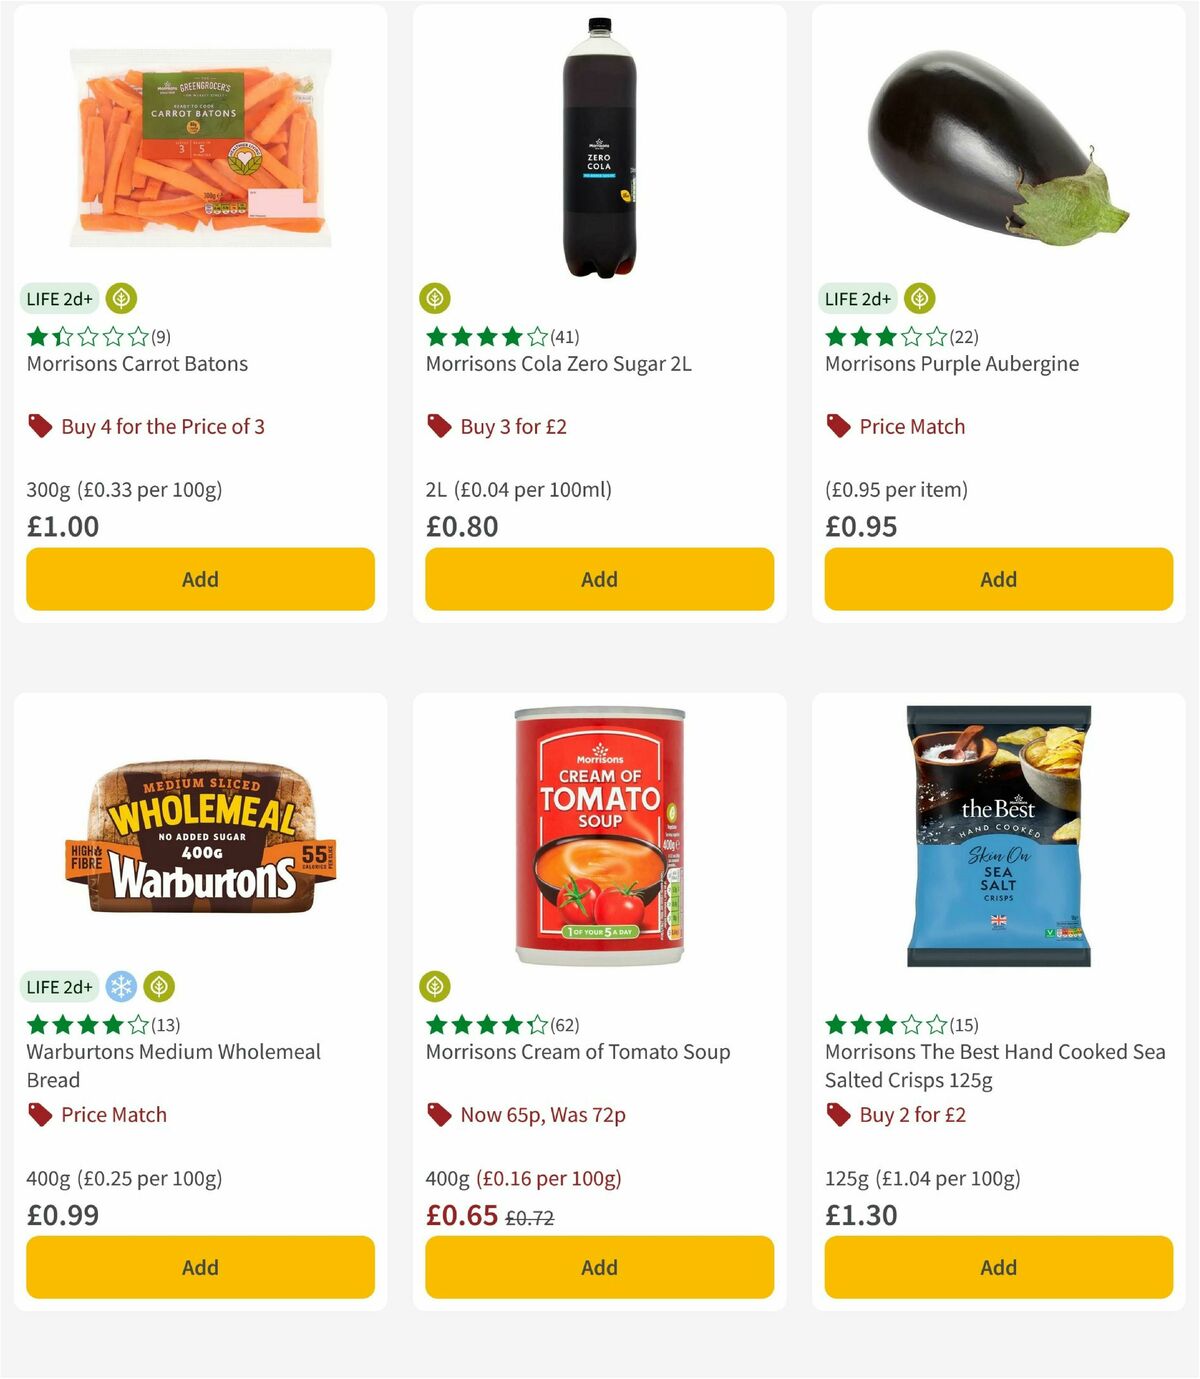
Task: Click the red tag icon on Buy 3 for £2
Action: pyautogui.click(x=438, y=426)
